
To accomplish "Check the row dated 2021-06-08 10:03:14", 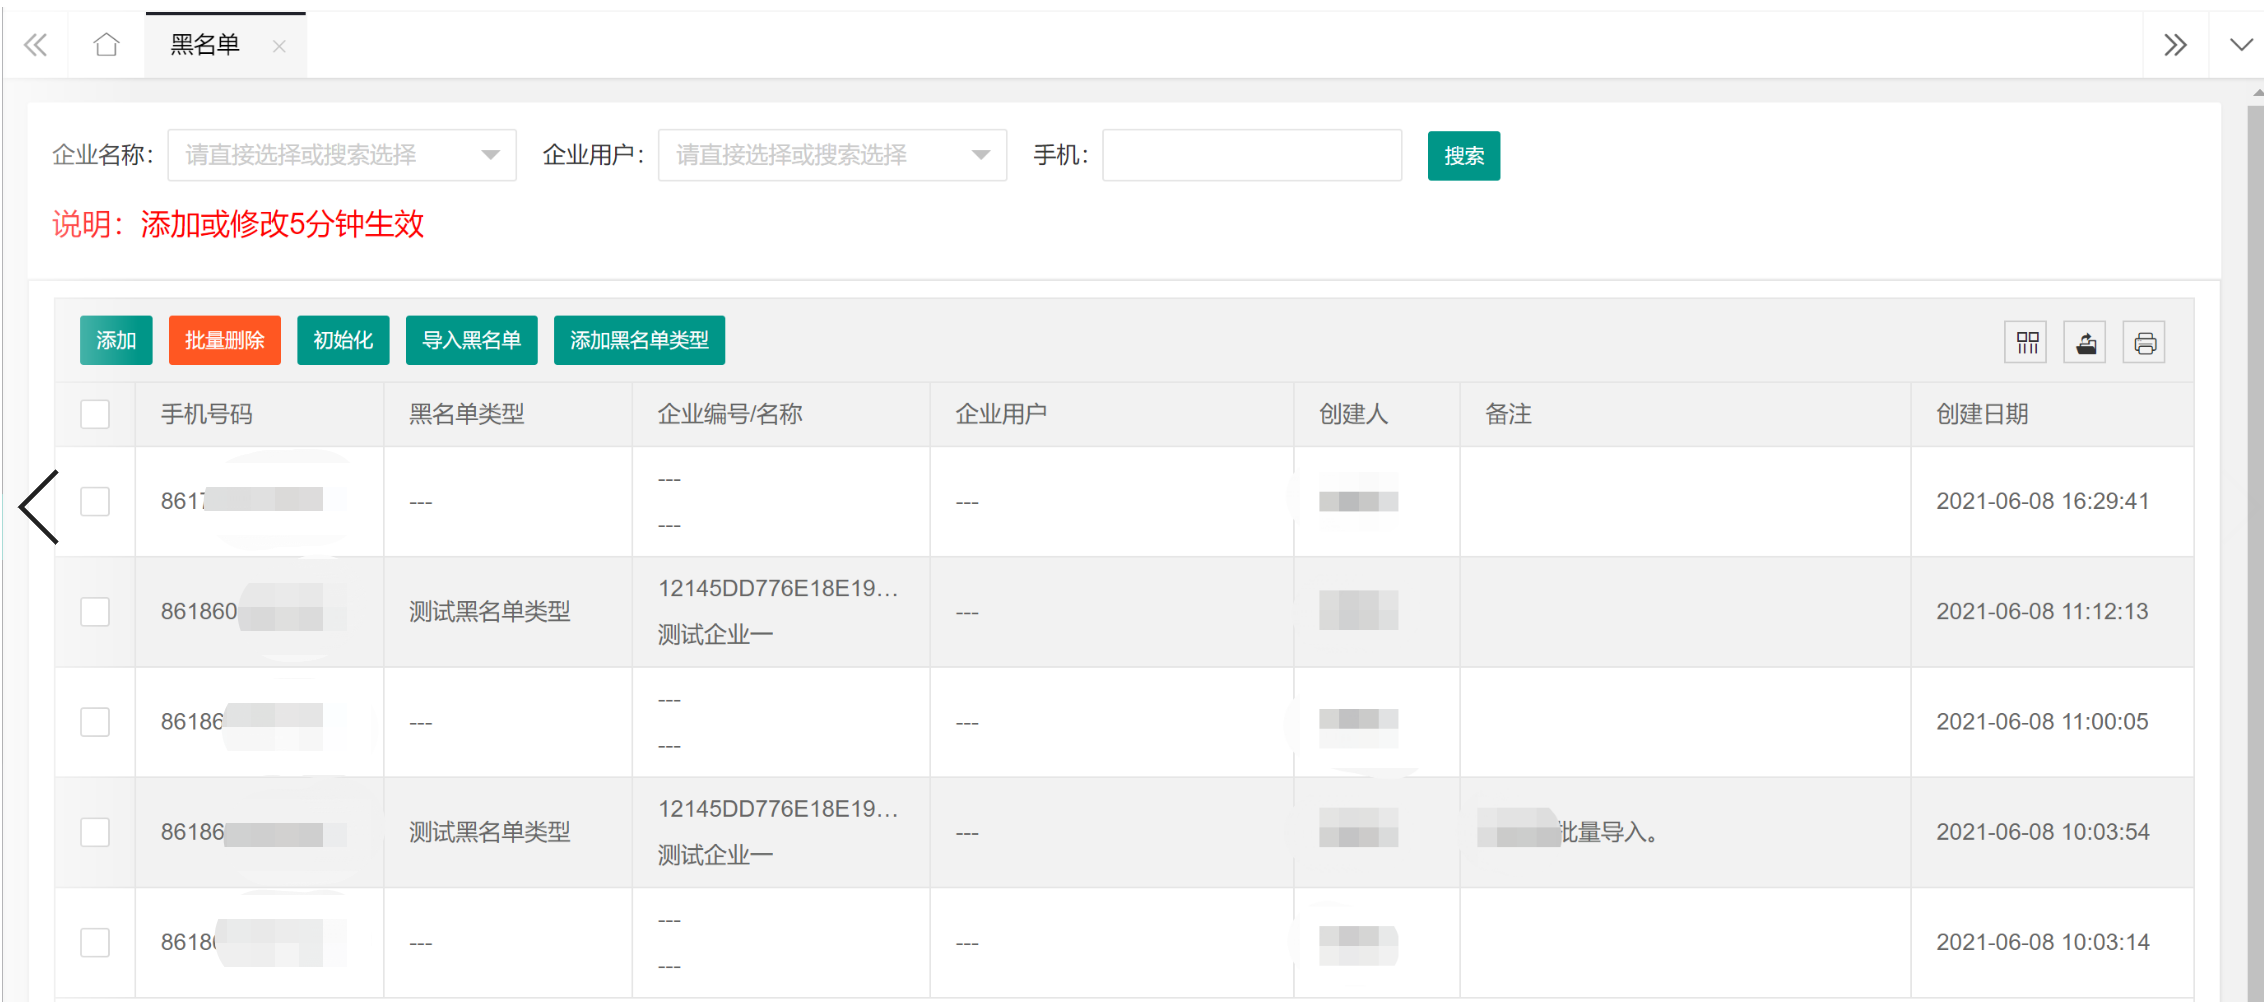I will (95, 942).
